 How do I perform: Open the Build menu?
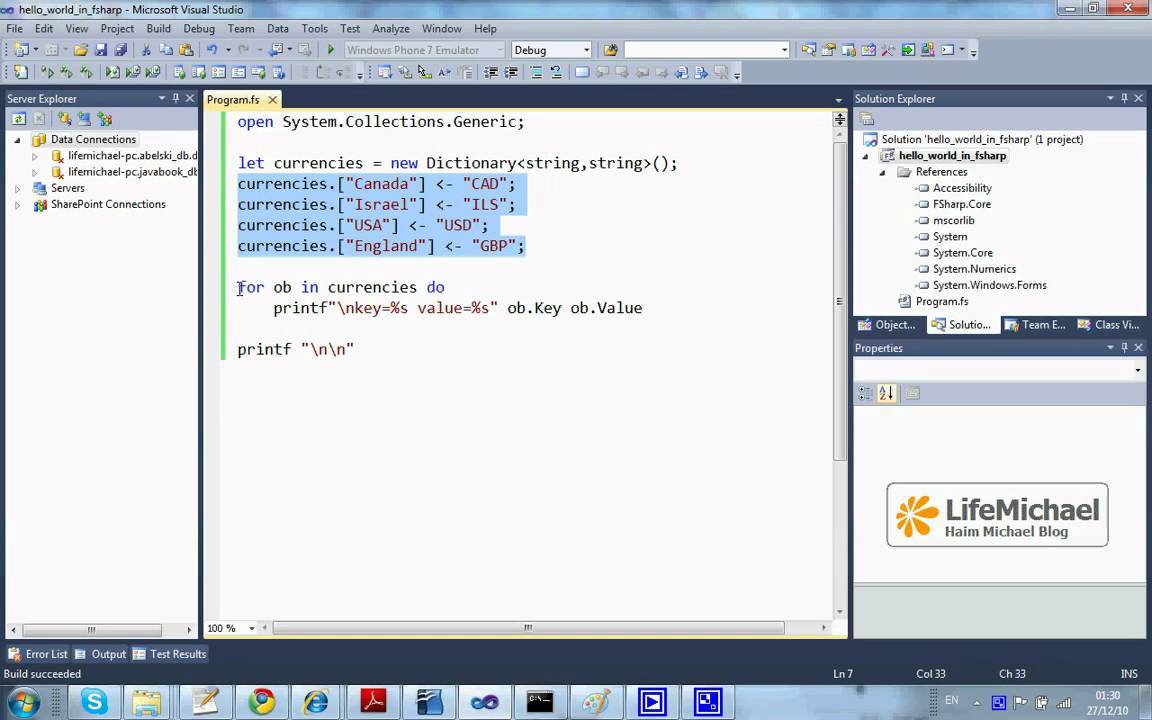click(x=159, y=29)
